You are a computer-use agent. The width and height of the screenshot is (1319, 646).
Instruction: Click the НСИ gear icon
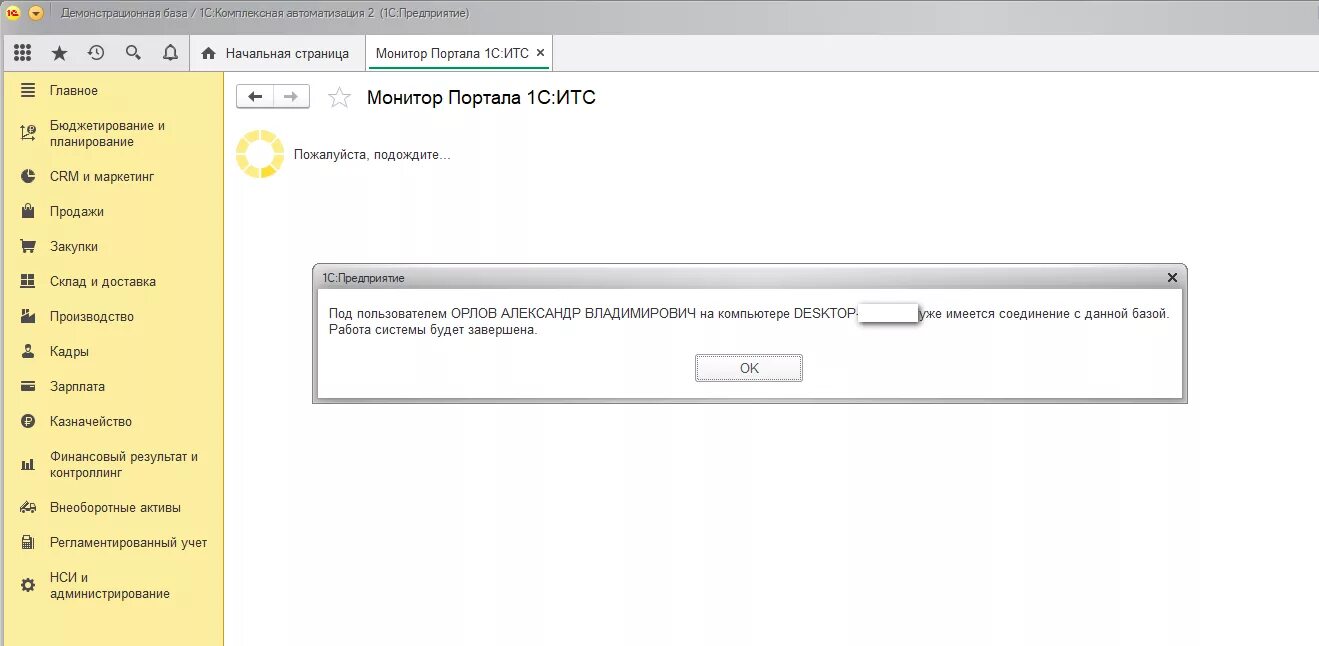[28, 585]
